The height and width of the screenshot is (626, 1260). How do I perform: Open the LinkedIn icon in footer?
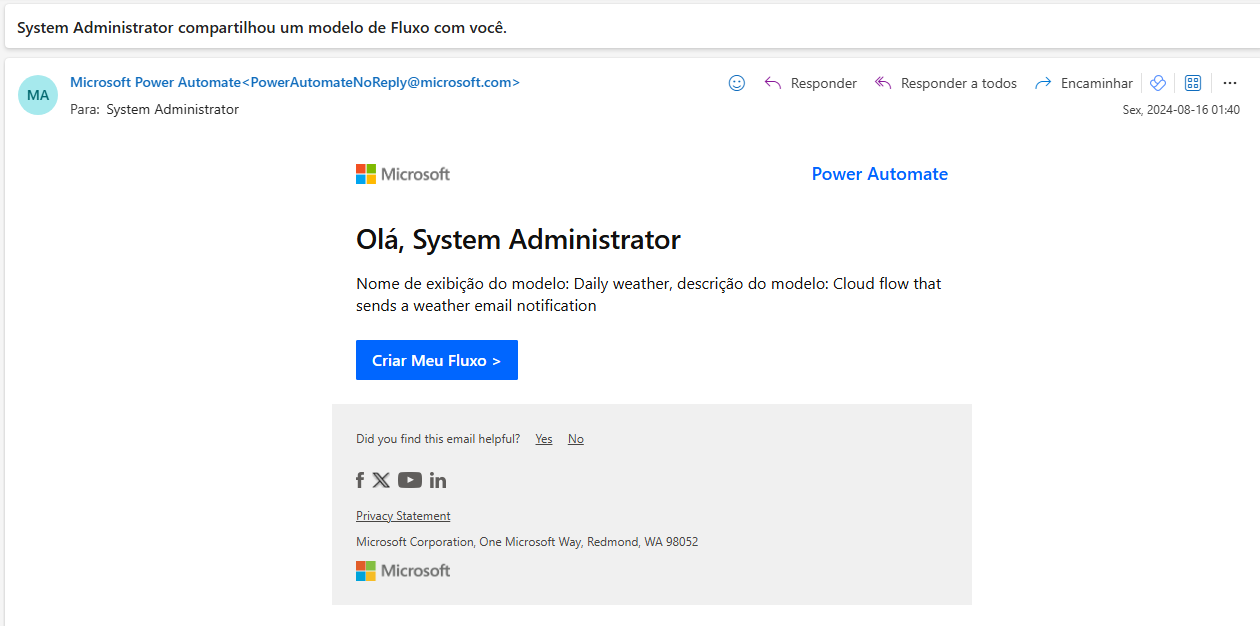[438, 480]
